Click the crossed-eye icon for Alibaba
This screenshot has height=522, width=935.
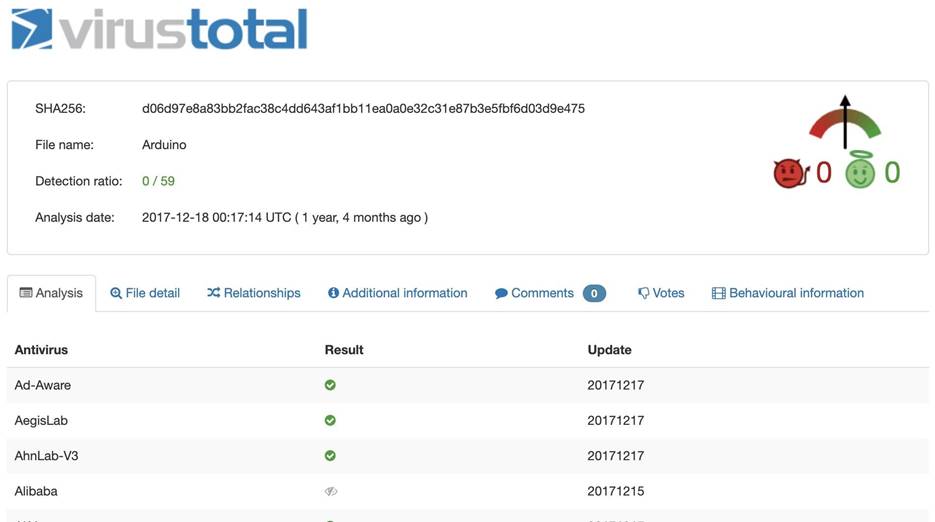pos(330,491)
